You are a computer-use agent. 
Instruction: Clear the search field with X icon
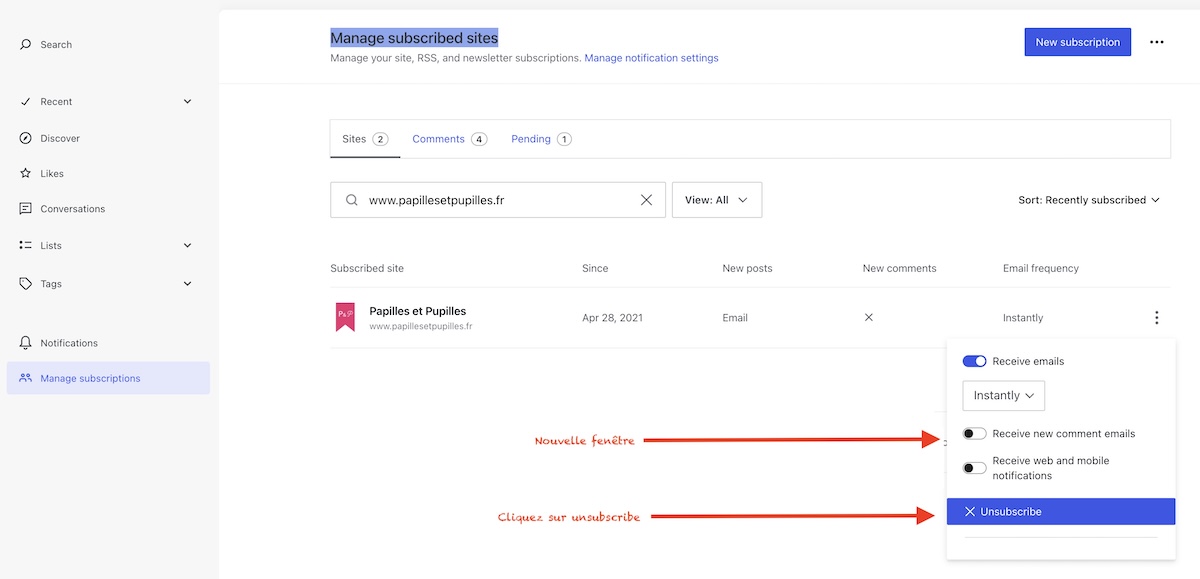[x=646, y=200]
